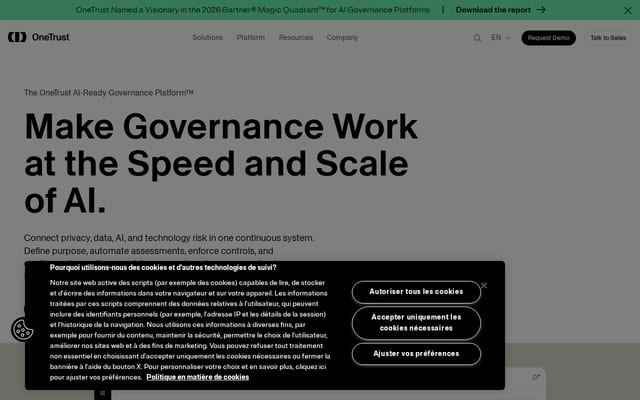
Task: Open the Resources menu
Action: coord(296,38)
